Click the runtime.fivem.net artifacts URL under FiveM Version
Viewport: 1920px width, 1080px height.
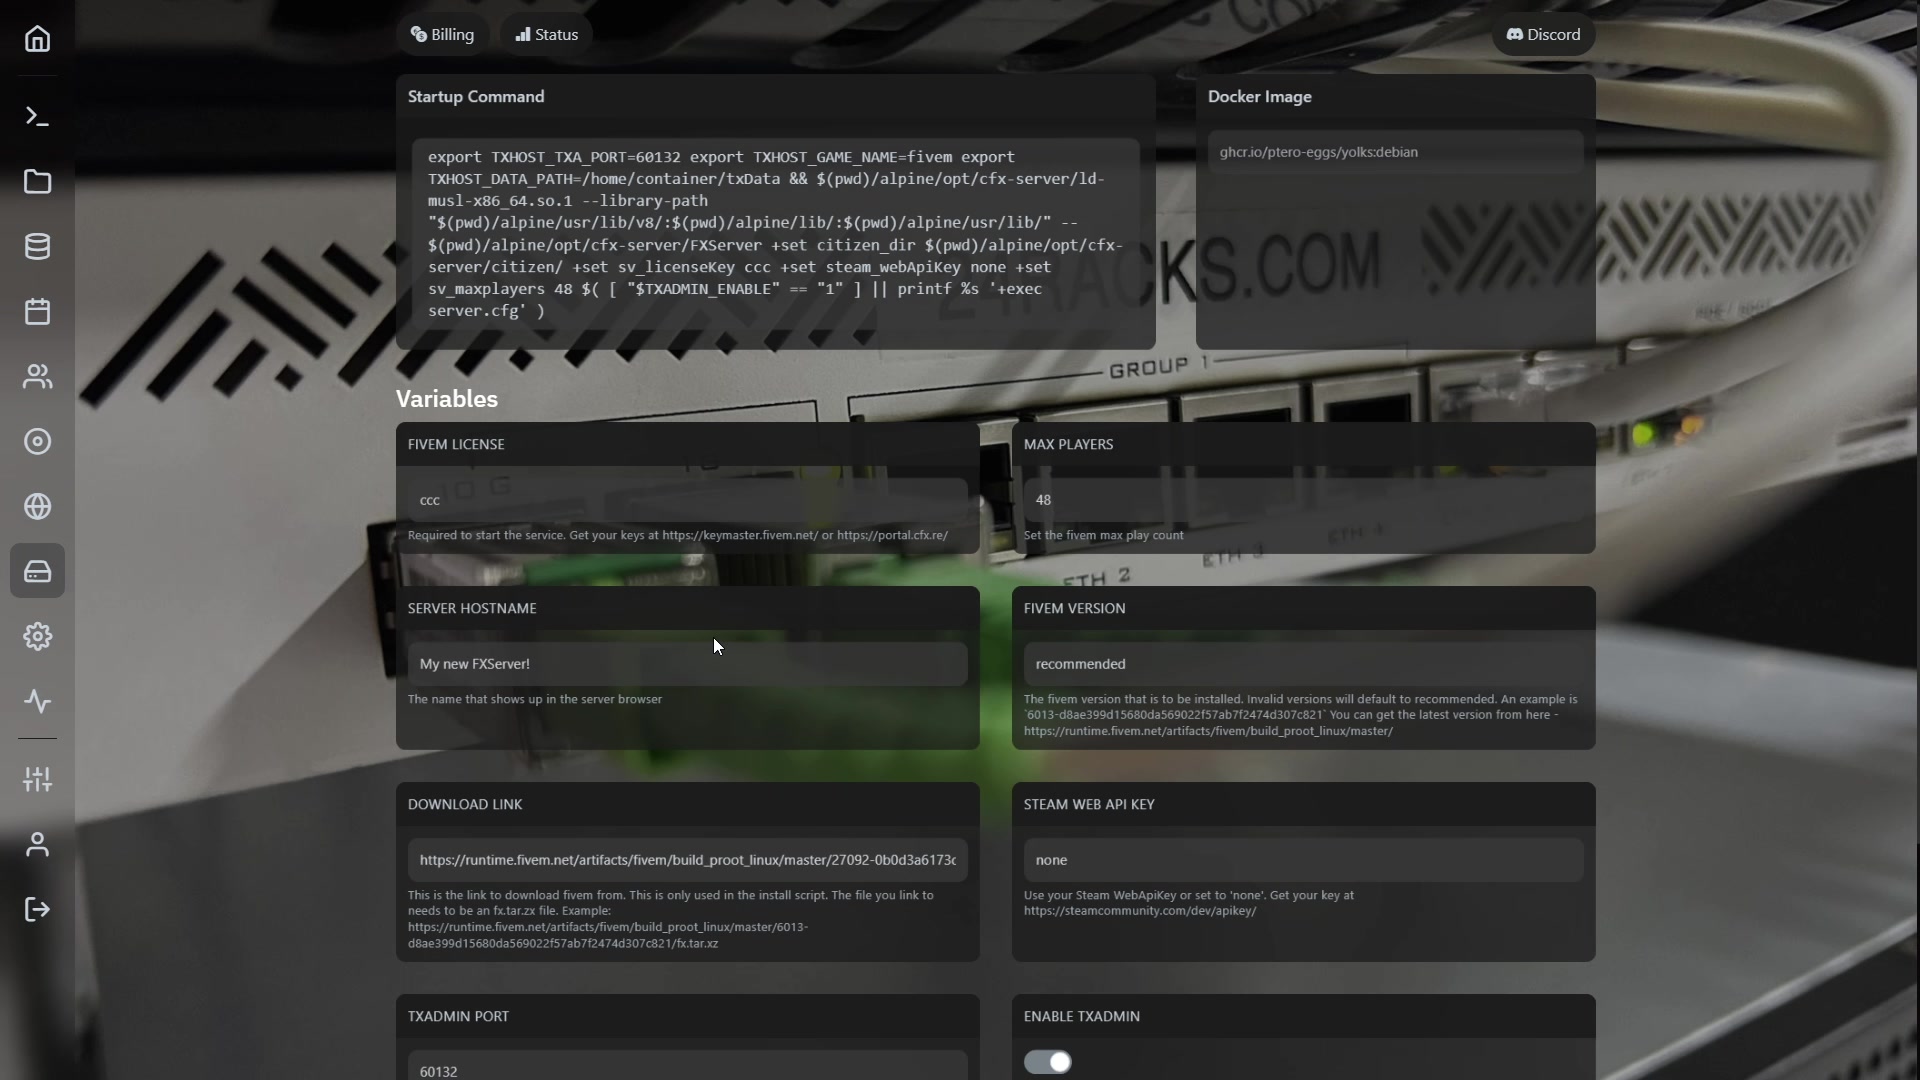pyautogui.click(x=1208, y=731)
